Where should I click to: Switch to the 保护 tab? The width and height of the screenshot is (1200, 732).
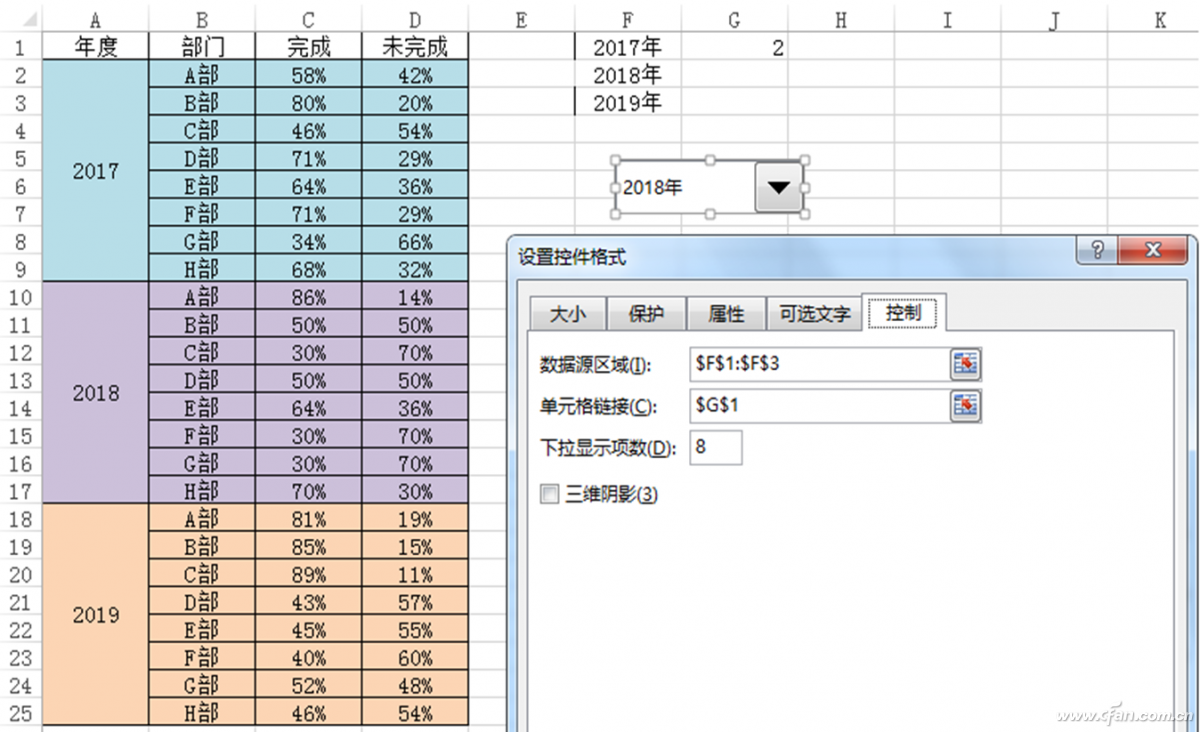tap(646, 314)
